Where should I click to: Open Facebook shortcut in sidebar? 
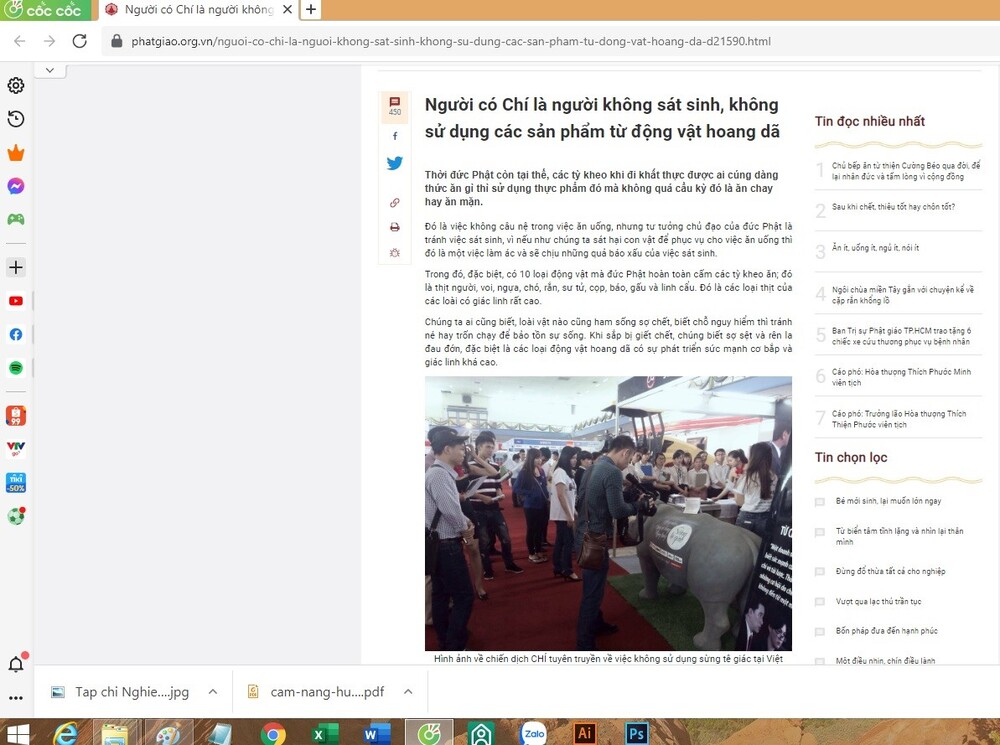[16, 334]
